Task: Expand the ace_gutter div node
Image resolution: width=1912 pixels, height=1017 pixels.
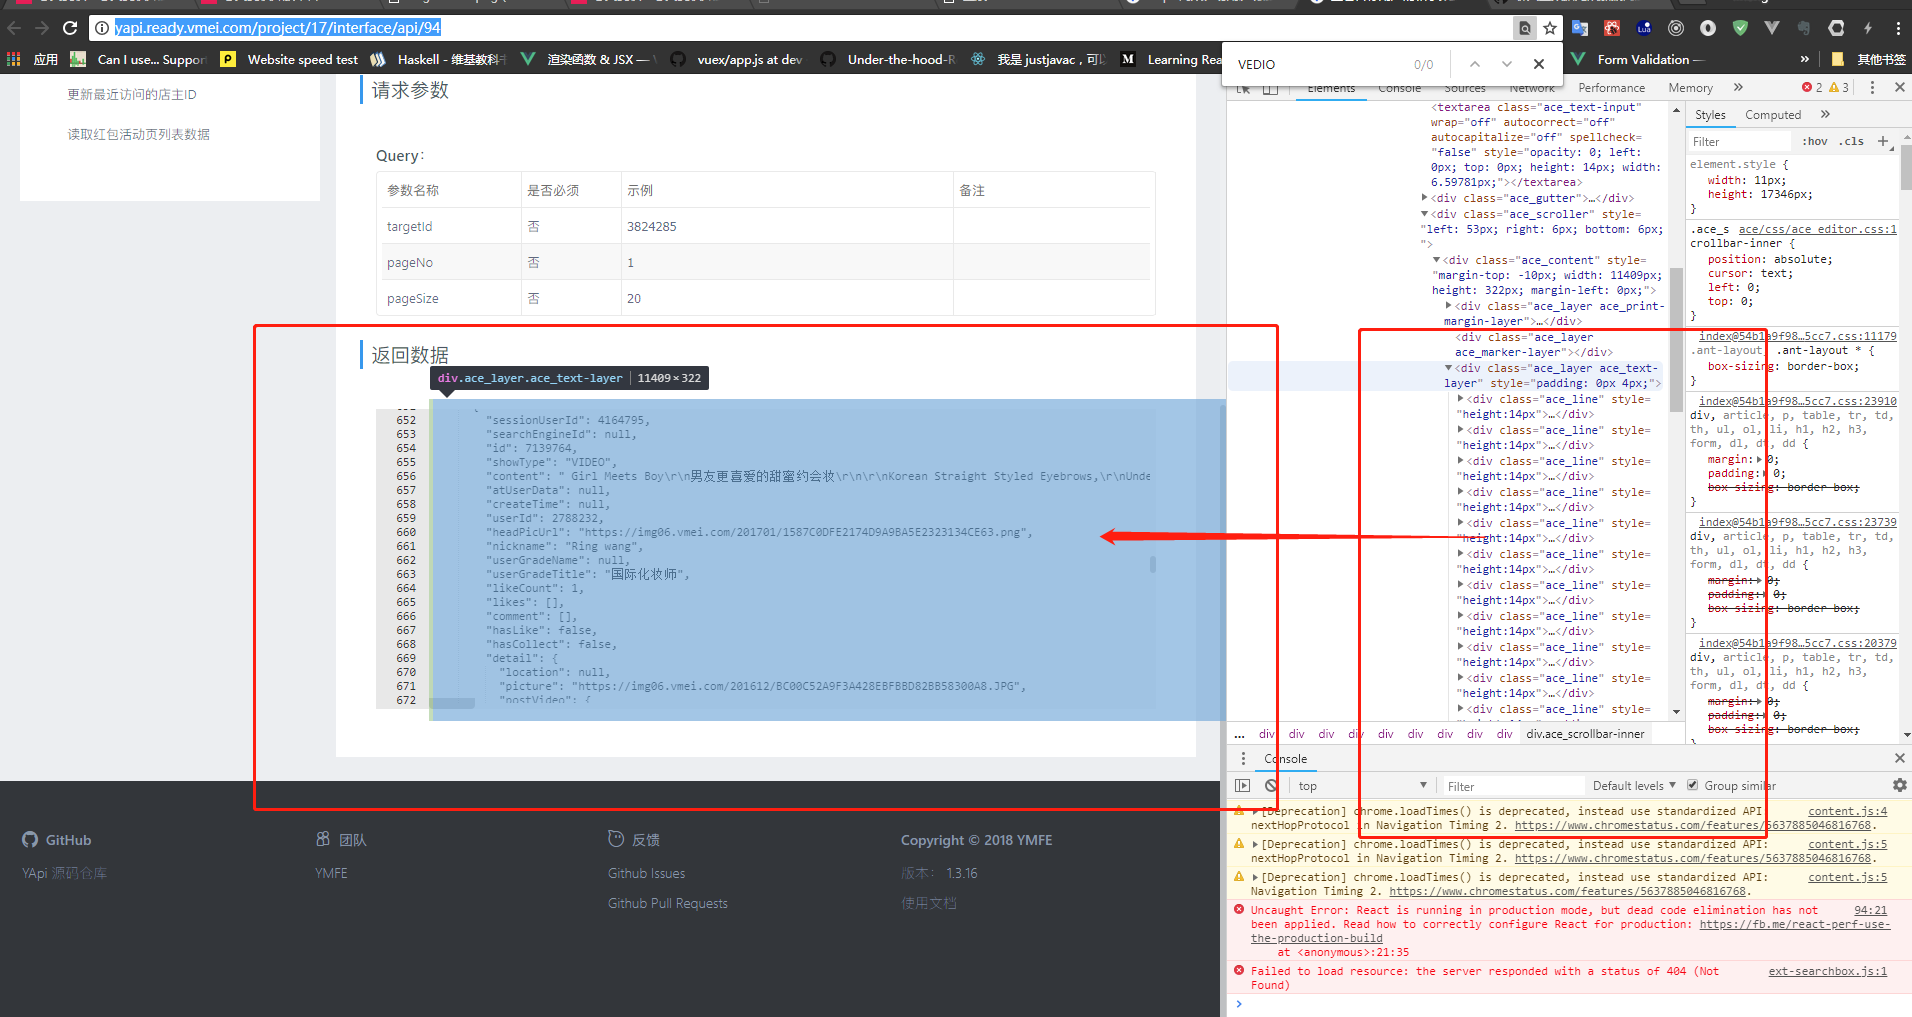Action: coord(1425,198)
